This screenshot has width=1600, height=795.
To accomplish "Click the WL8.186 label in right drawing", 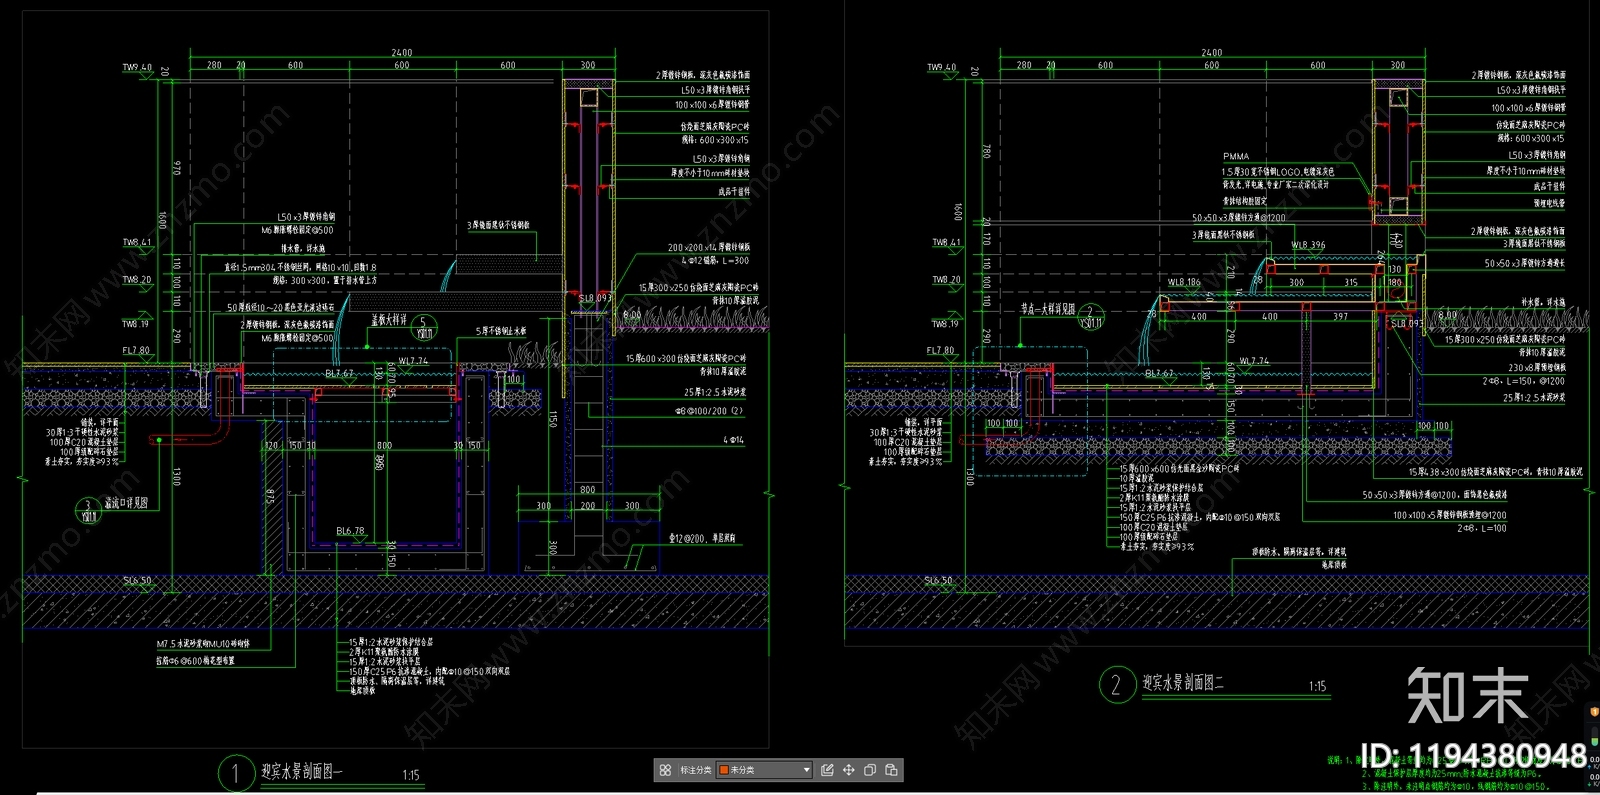I will coord(1184,282).
